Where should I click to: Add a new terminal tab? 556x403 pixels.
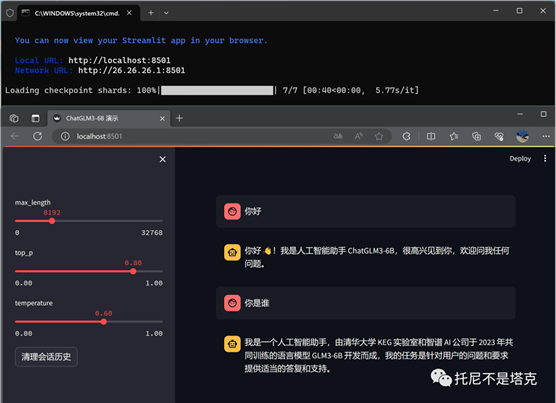(151, 13)
